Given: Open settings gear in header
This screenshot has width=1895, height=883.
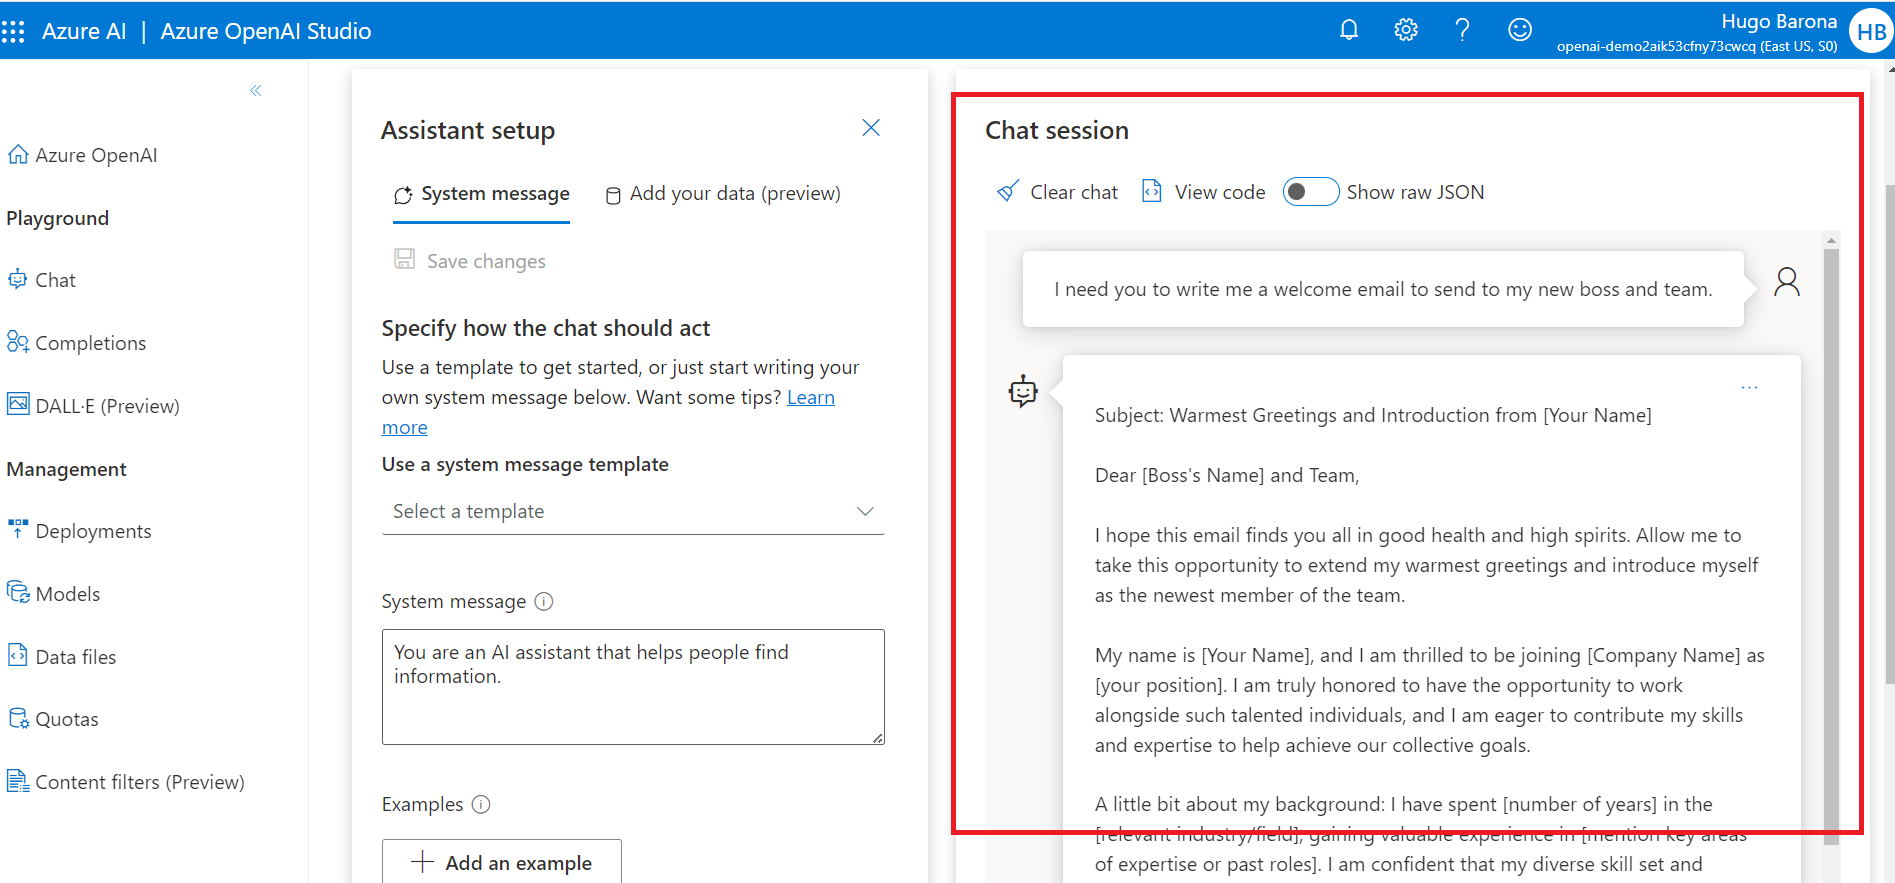Looking at the screenshot, I should [x=1406, y=30].
